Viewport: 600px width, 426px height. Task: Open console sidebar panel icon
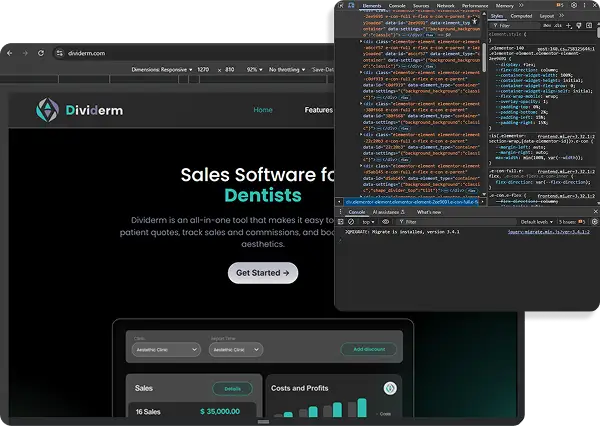pos(341,221)
